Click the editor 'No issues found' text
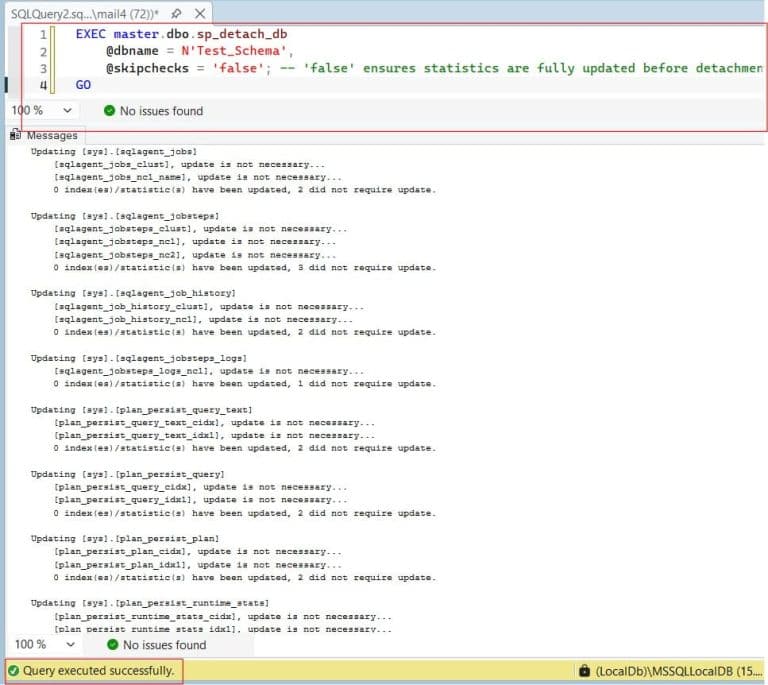 click(161, 111)
